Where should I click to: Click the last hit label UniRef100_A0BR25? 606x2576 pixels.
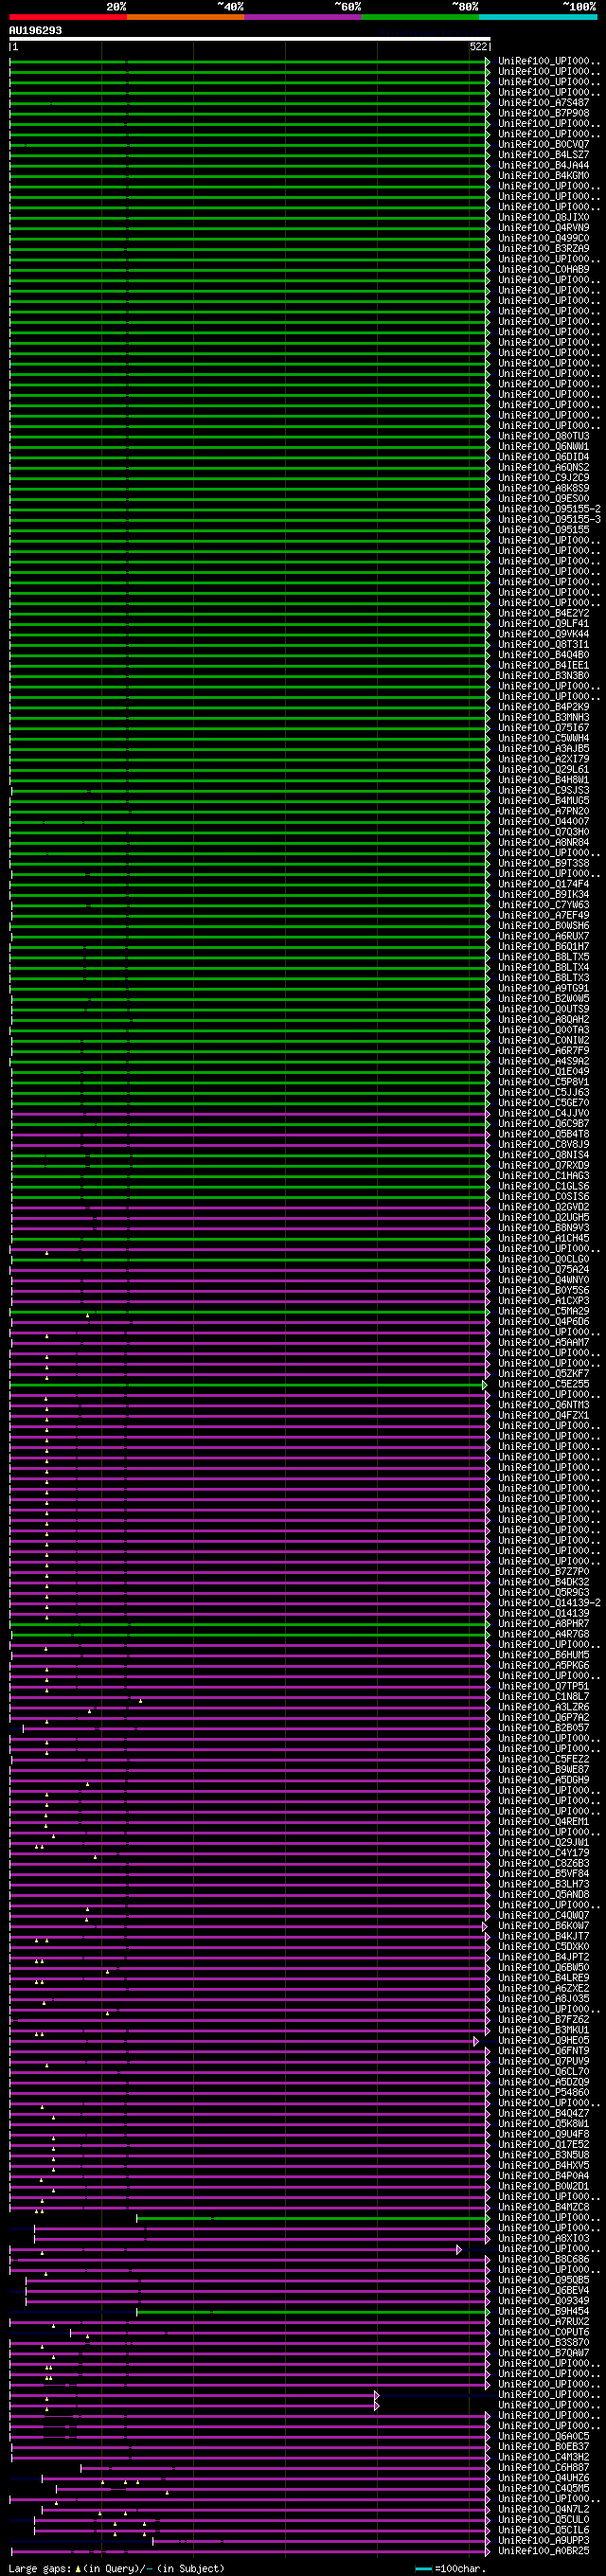click(544, 2551)
